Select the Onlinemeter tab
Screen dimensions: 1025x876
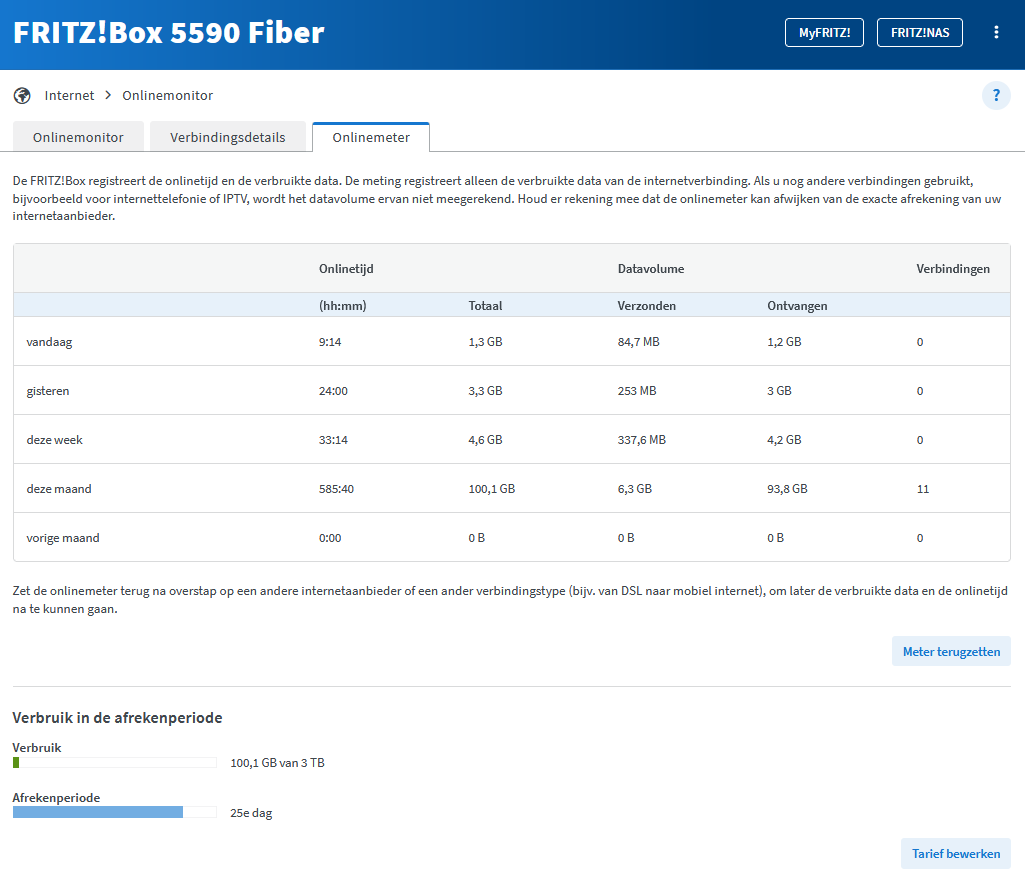pyautogui.click(x=371, y=137)
